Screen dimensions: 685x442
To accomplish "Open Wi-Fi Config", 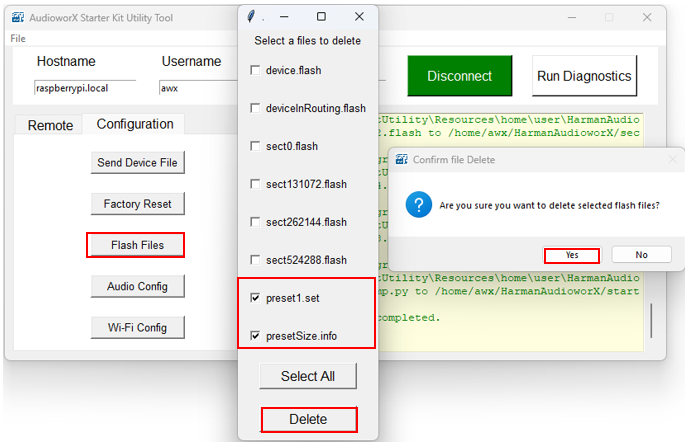I will 138,328.
